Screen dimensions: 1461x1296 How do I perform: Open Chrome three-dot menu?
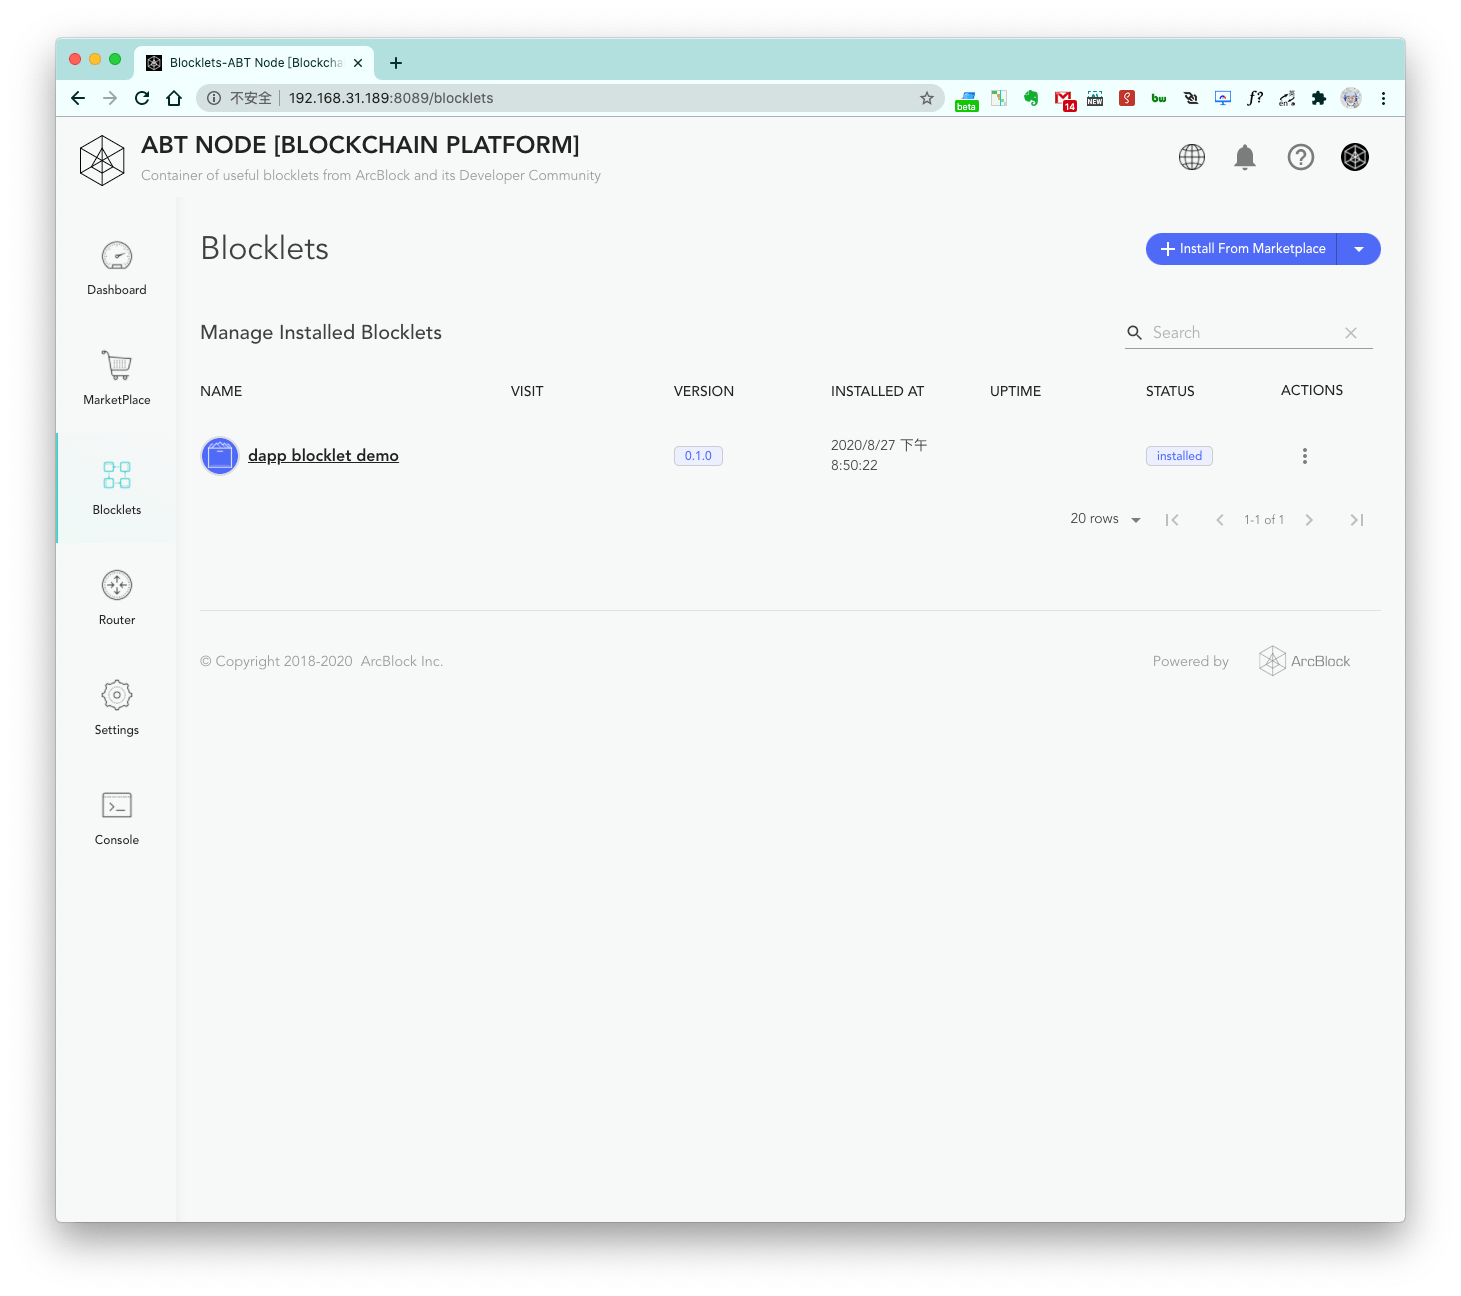click(1383, 98)
